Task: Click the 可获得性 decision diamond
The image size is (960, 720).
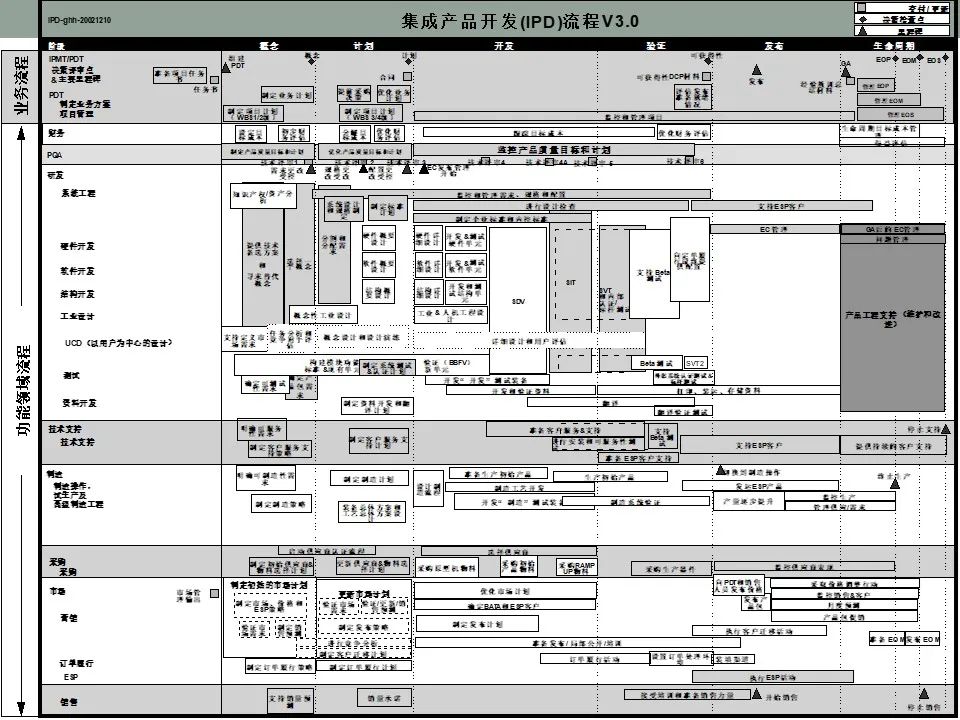Action: click(709, 61)
